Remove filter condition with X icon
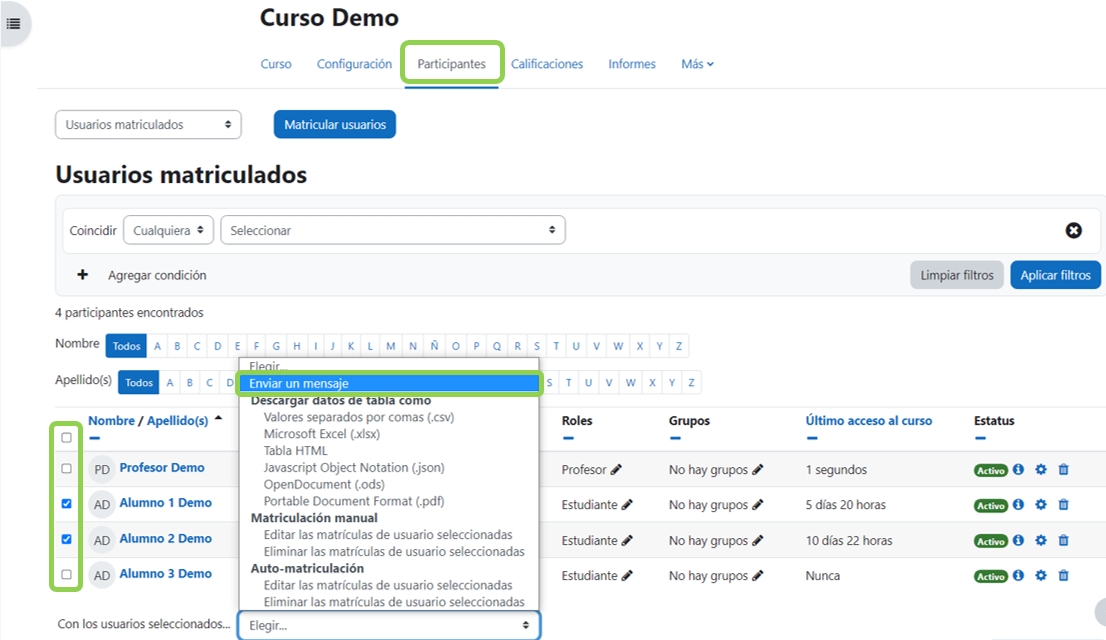The image size is (1106, 640). pyautogui.click(x=1073, y=230)
